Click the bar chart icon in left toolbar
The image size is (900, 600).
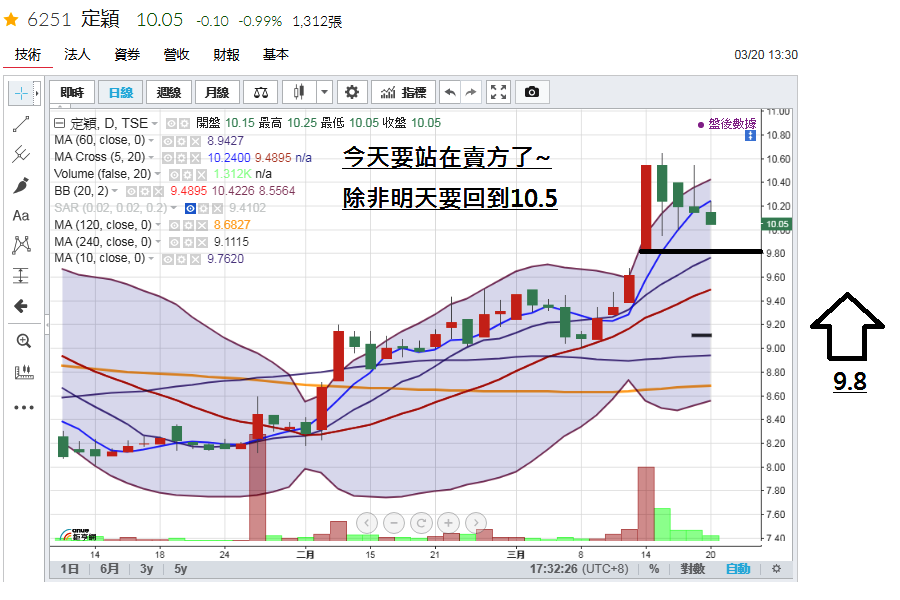[24, 372]
